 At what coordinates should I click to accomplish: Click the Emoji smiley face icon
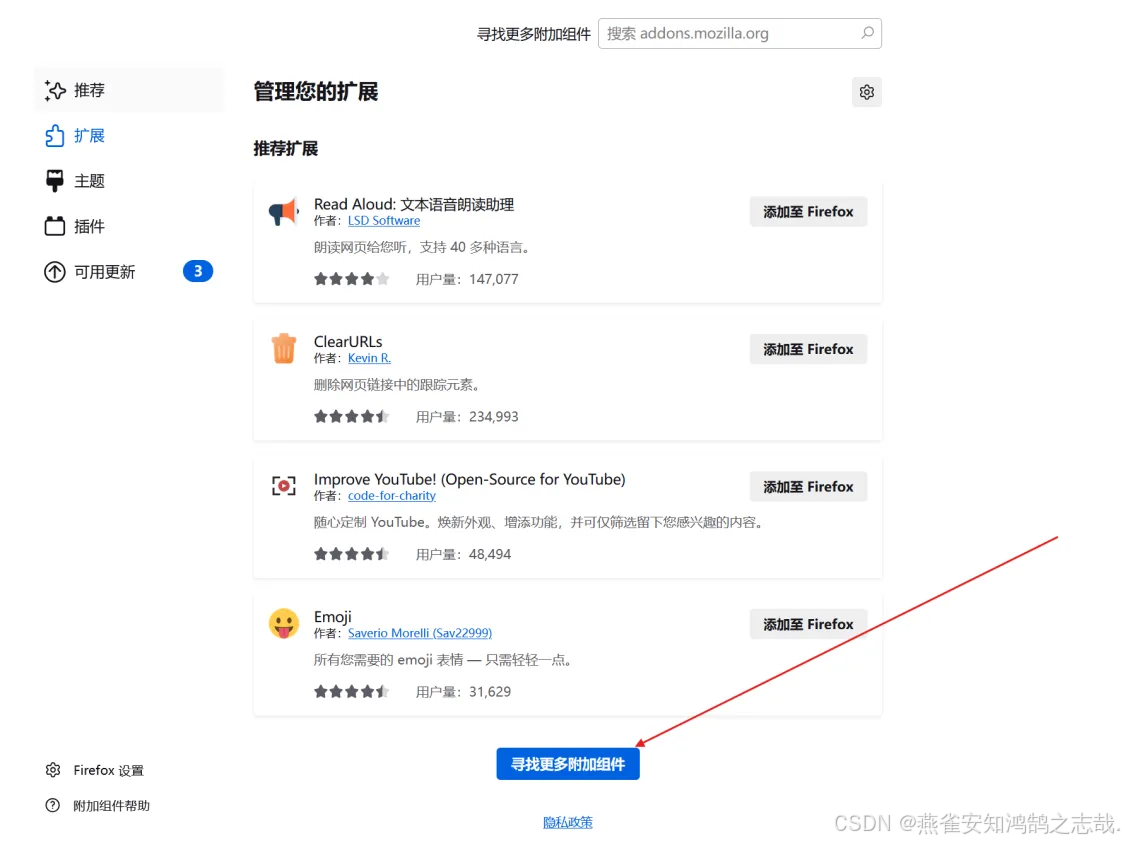coord(283,623)
